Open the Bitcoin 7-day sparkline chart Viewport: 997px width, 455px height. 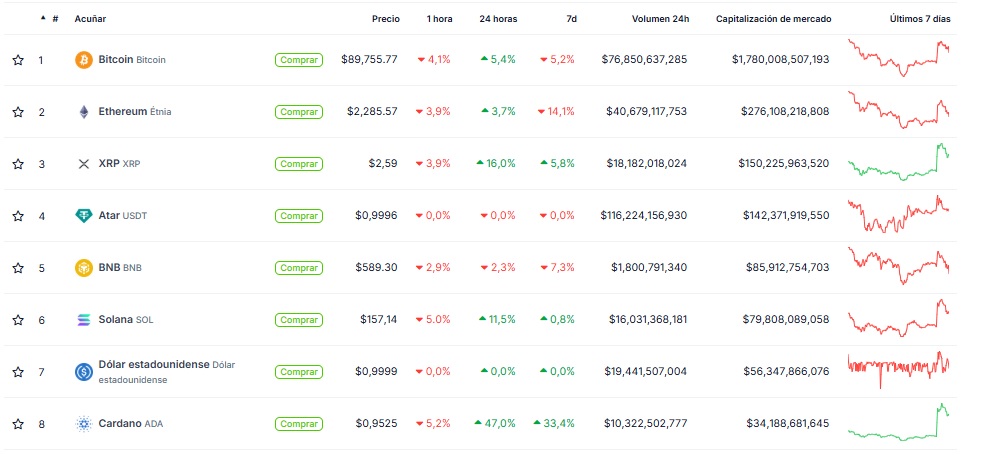click(x=898, y=58)
